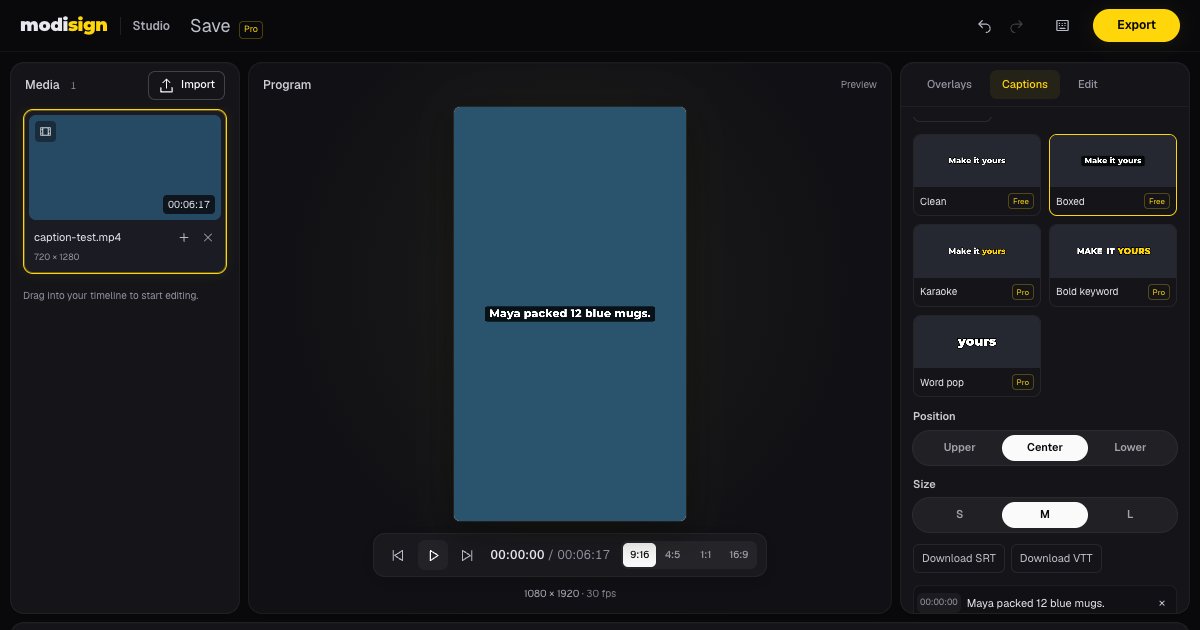Screen dimensions: 1200x630
Task: Choose 16:9 aspect ratio
Action: (738, 555)
